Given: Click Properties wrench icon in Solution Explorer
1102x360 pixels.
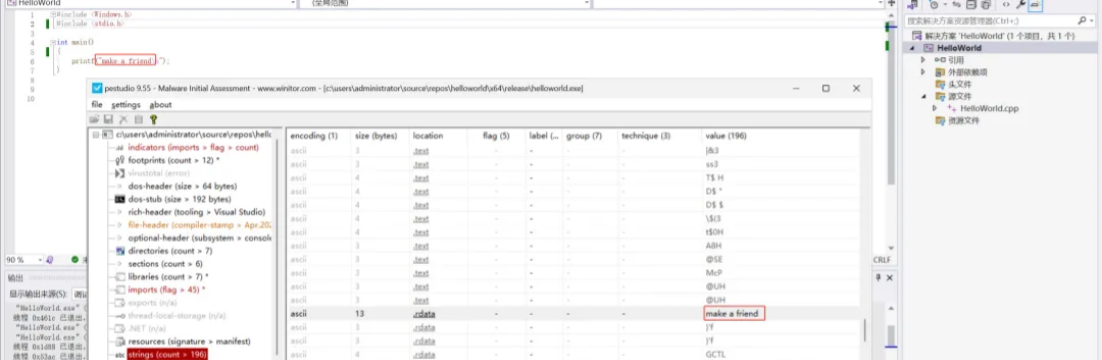Looking at the screenshot, I should tap(1020, 4).
